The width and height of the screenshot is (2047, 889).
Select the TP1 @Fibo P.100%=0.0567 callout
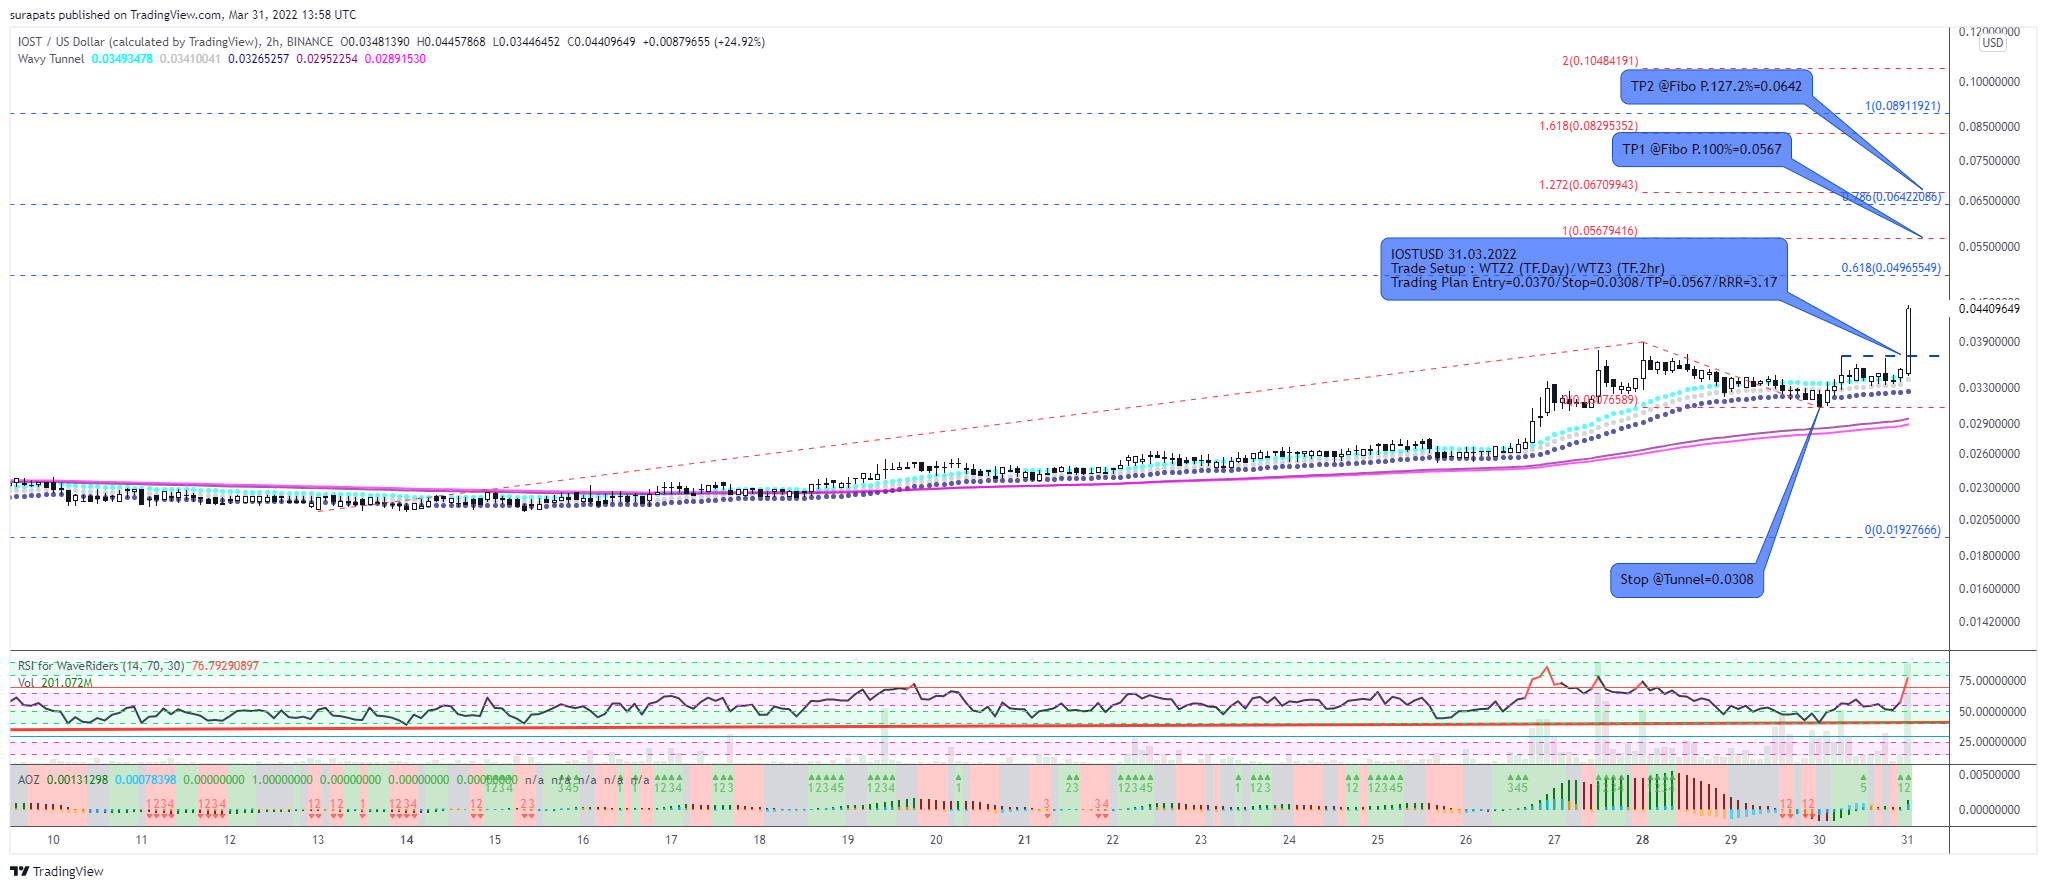tap(1701, 149)
